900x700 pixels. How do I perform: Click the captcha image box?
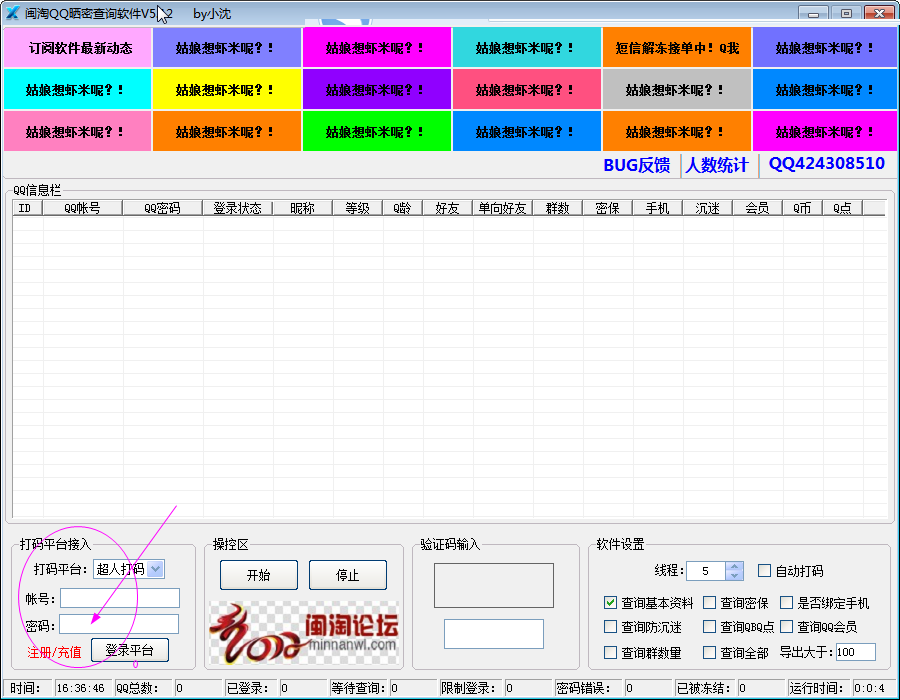tap(494, 585)
